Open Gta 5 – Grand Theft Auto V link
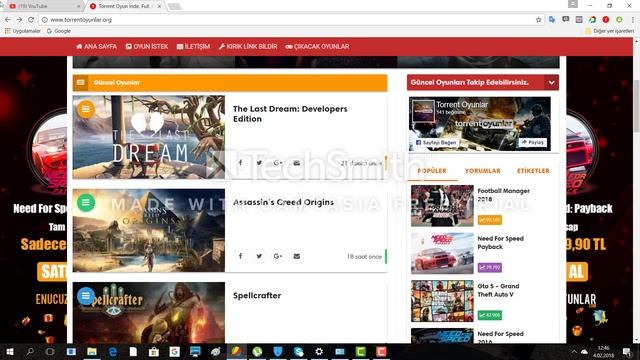 coord(498,290)
